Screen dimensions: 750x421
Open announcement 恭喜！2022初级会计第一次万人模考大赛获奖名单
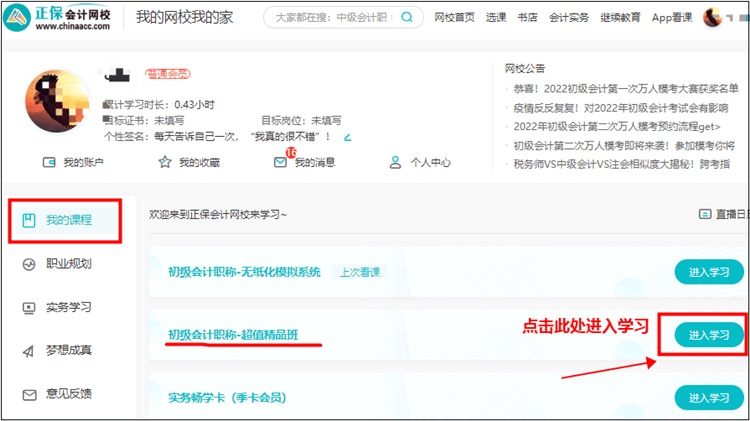click(626, 89)
